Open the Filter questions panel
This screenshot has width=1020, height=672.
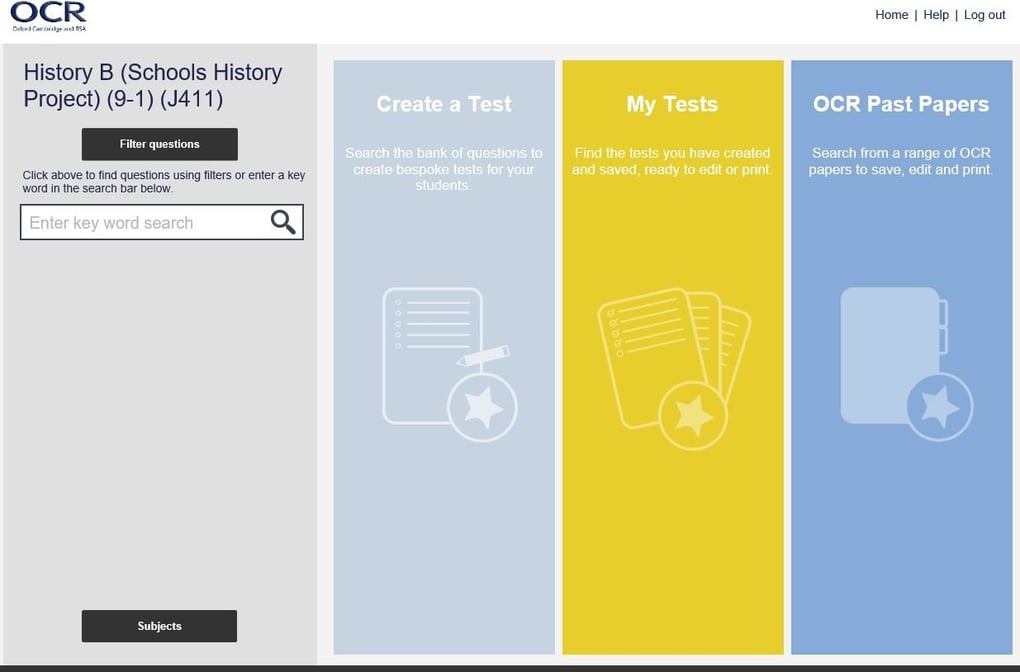(x=158, y=143)
